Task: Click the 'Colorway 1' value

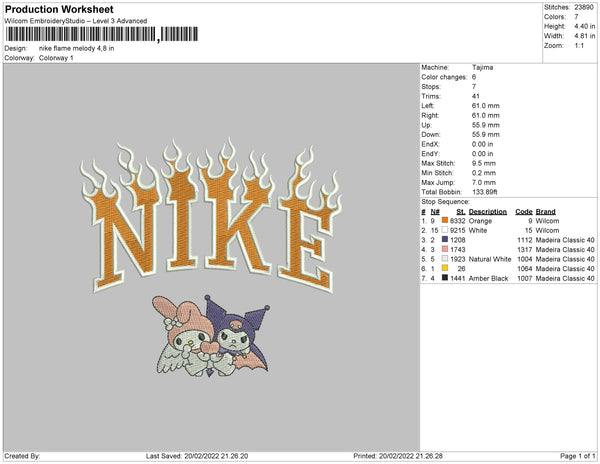Action: point(56,58)
